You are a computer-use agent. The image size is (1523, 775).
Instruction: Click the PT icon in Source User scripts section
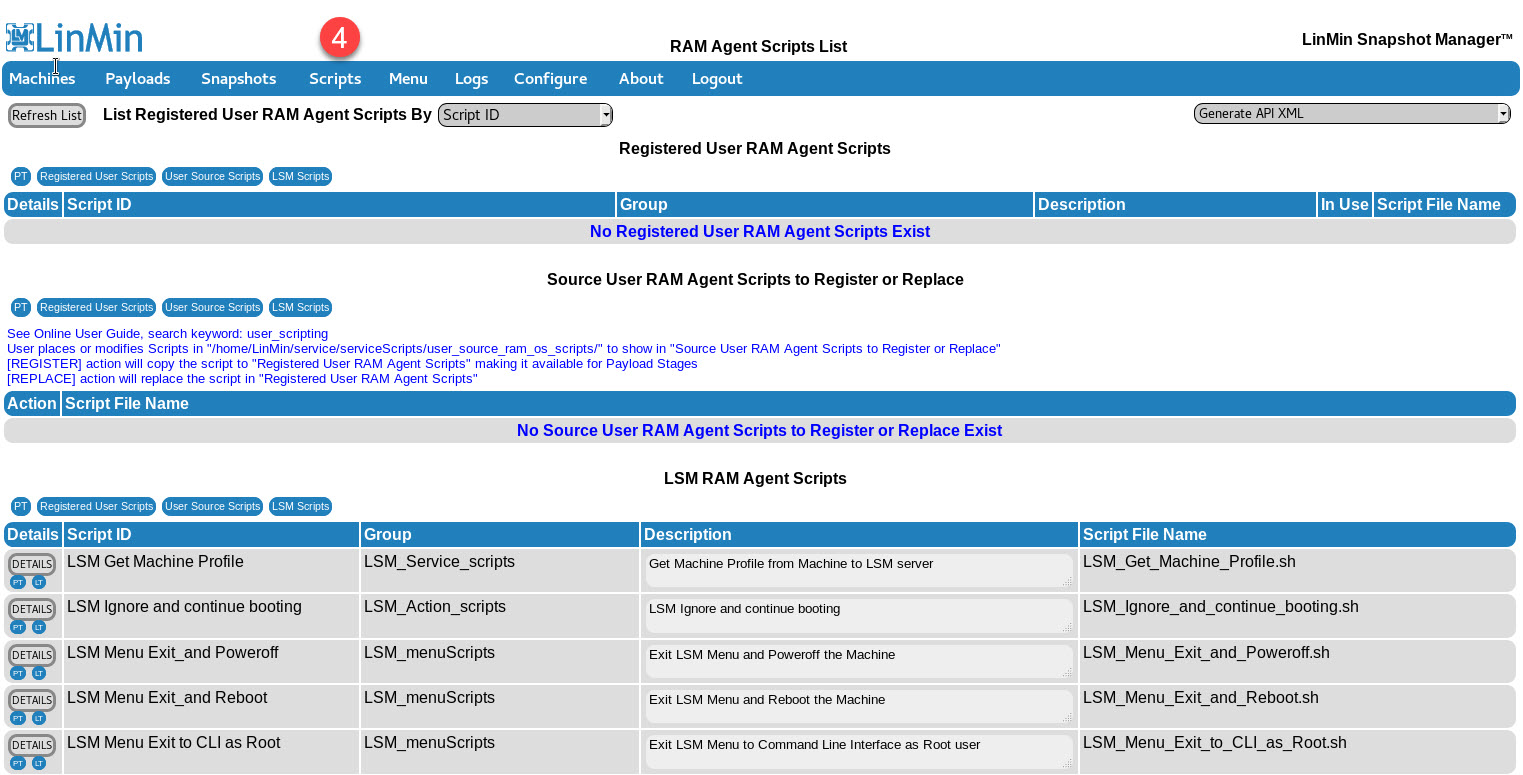click(x=21, y=307)
